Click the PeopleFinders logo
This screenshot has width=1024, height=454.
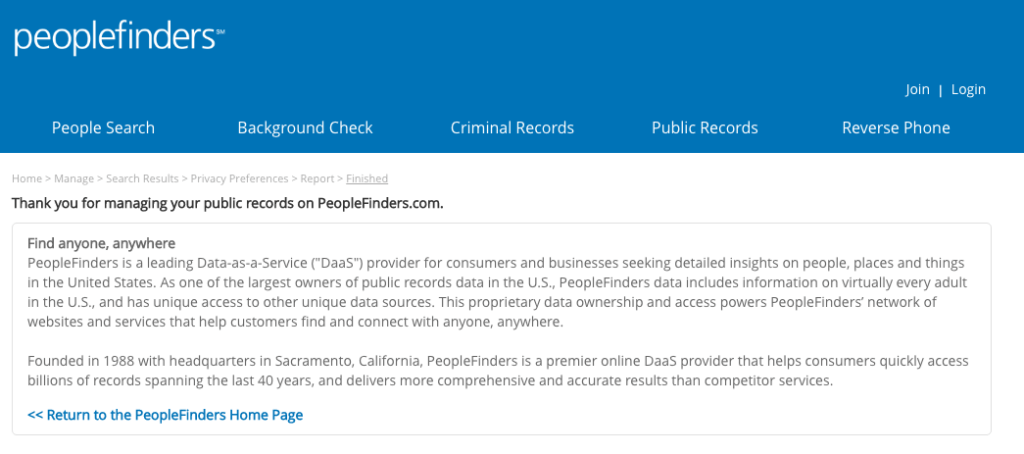pos(118,37)
